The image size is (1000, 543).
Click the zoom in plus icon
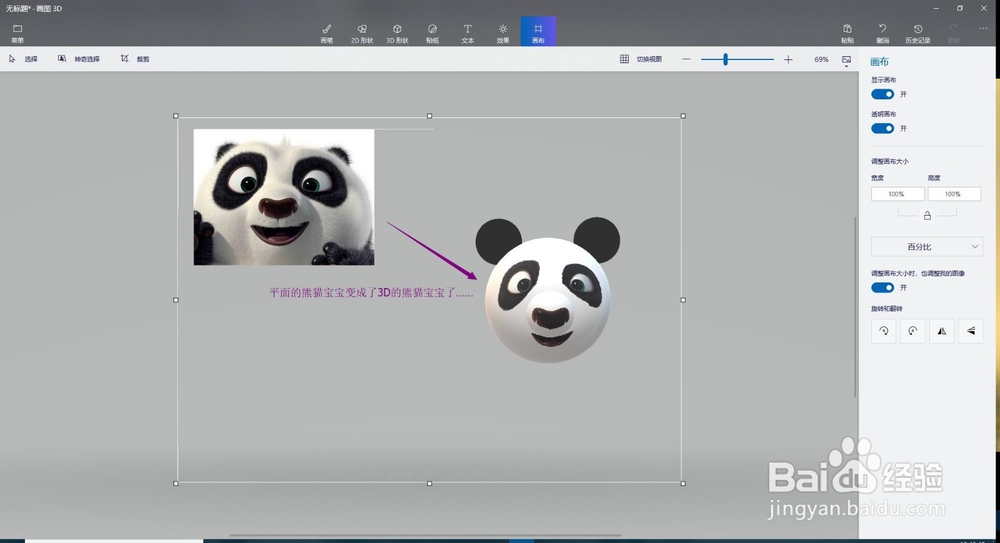pyautogui.click(x=788, y=59)
